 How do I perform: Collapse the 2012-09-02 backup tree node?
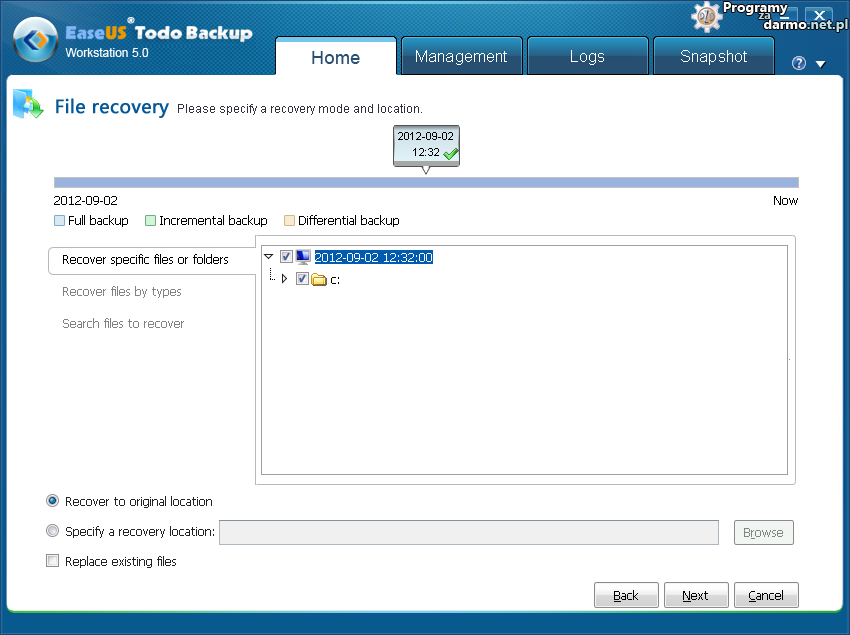pyautogui.click(x=269, y=257)
